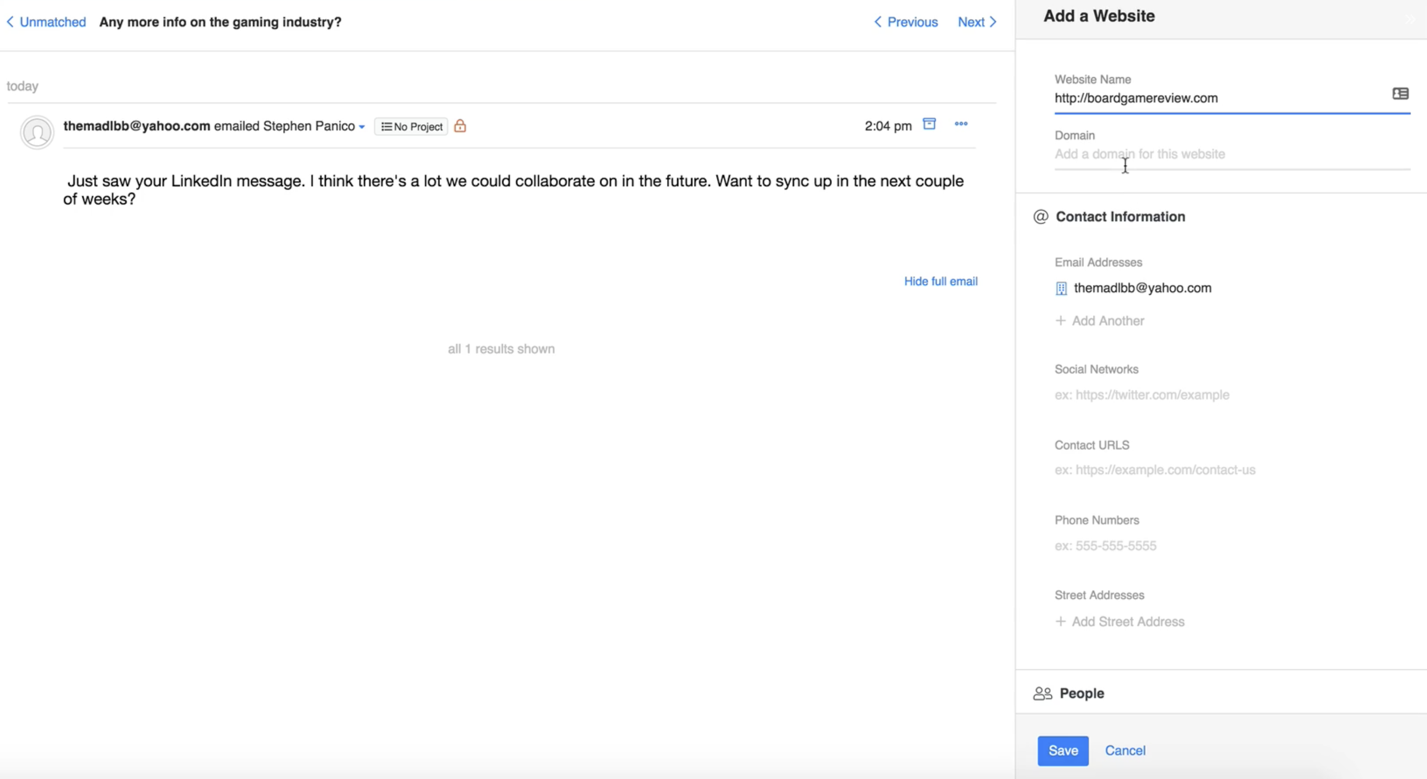Click the contact card icon in Website Name

(1400, 94)
